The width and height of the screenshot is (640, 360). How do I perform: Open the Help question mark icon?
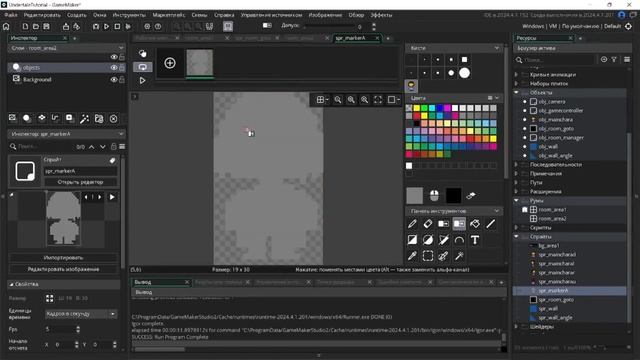[158, 27]
